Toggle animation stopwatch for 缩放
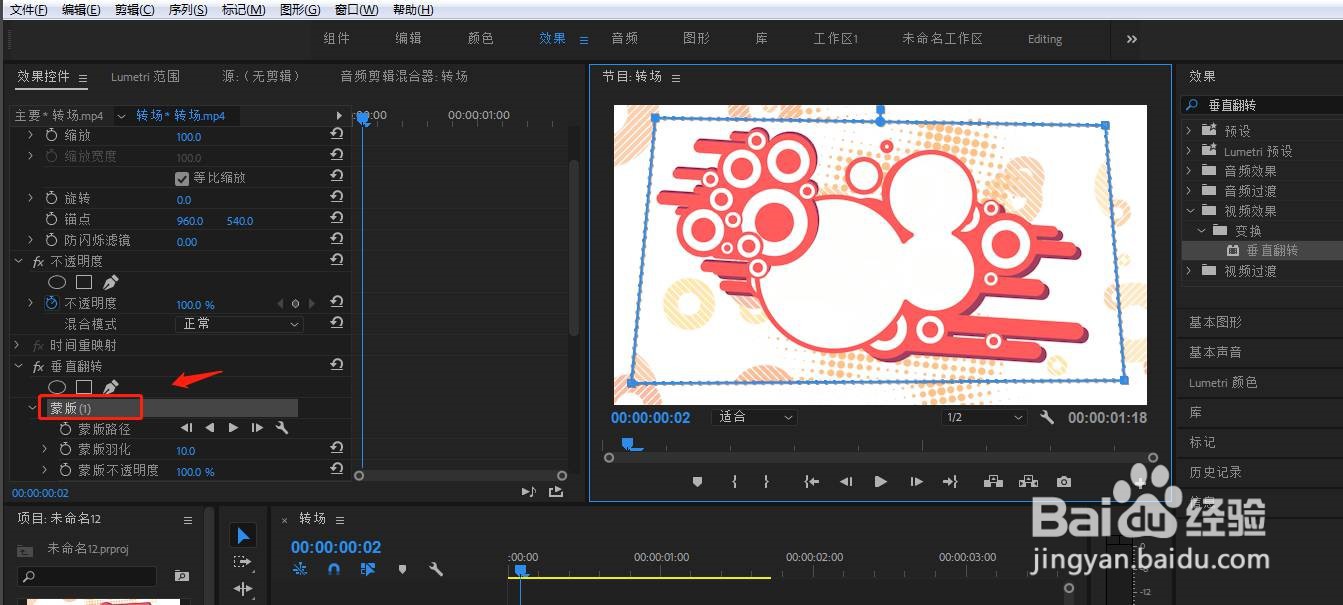Screen dimensions: 1343x605 52,135
